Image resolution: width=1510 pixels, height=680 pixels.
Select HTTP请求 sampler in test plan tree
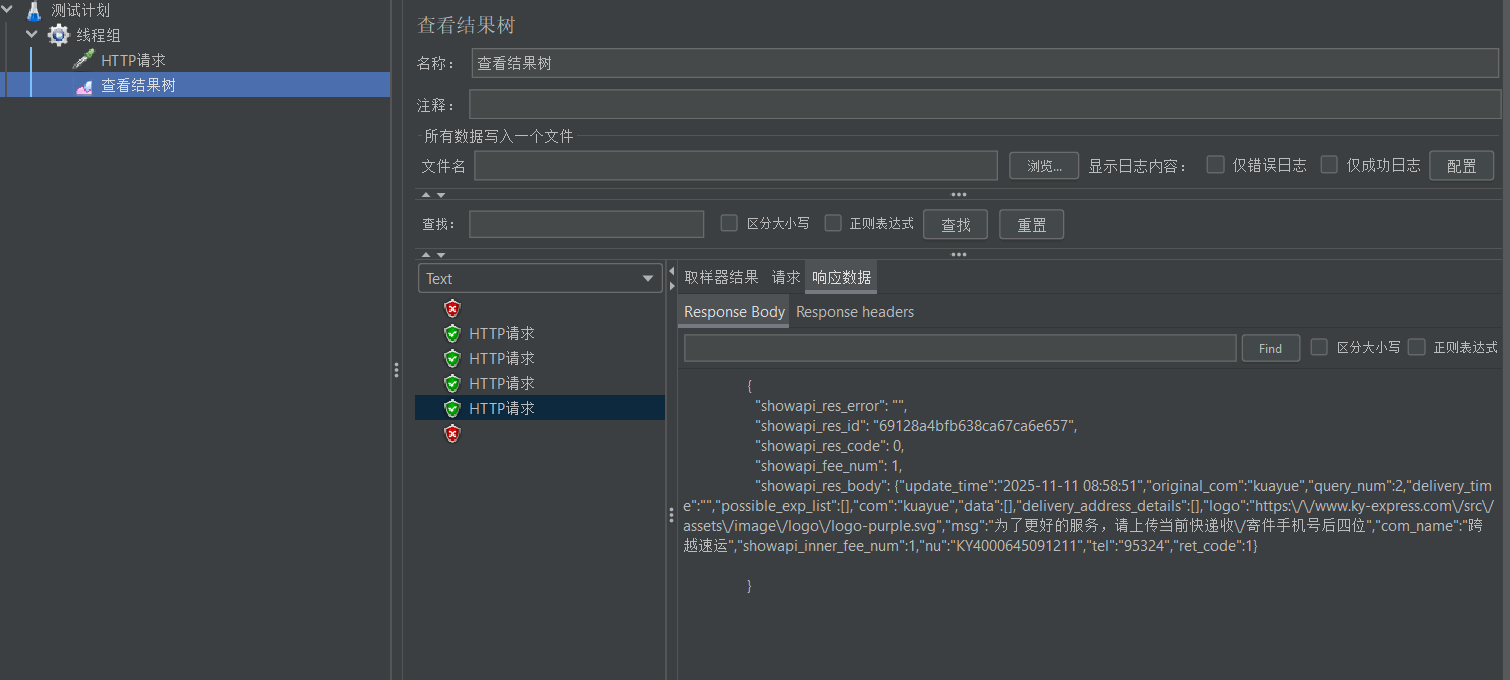tap(133, 60)
